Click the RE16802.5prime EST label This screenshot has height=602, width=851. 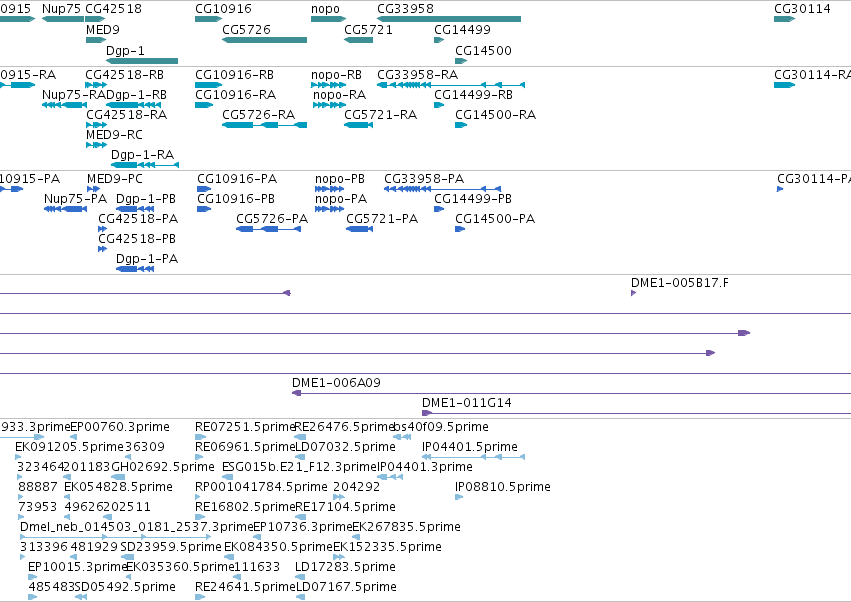[245, 507]
